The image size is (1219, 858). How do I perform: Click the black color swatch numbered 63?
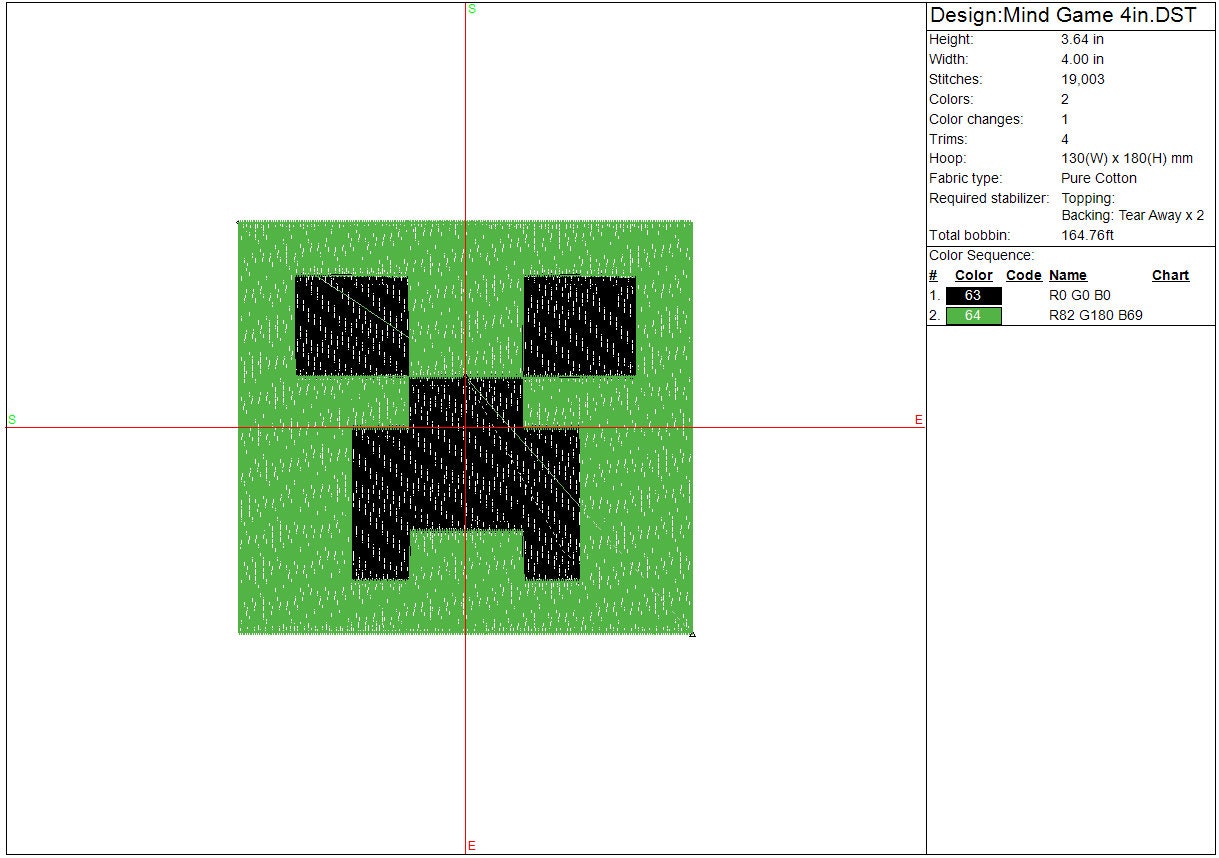(x=973, y=296)
